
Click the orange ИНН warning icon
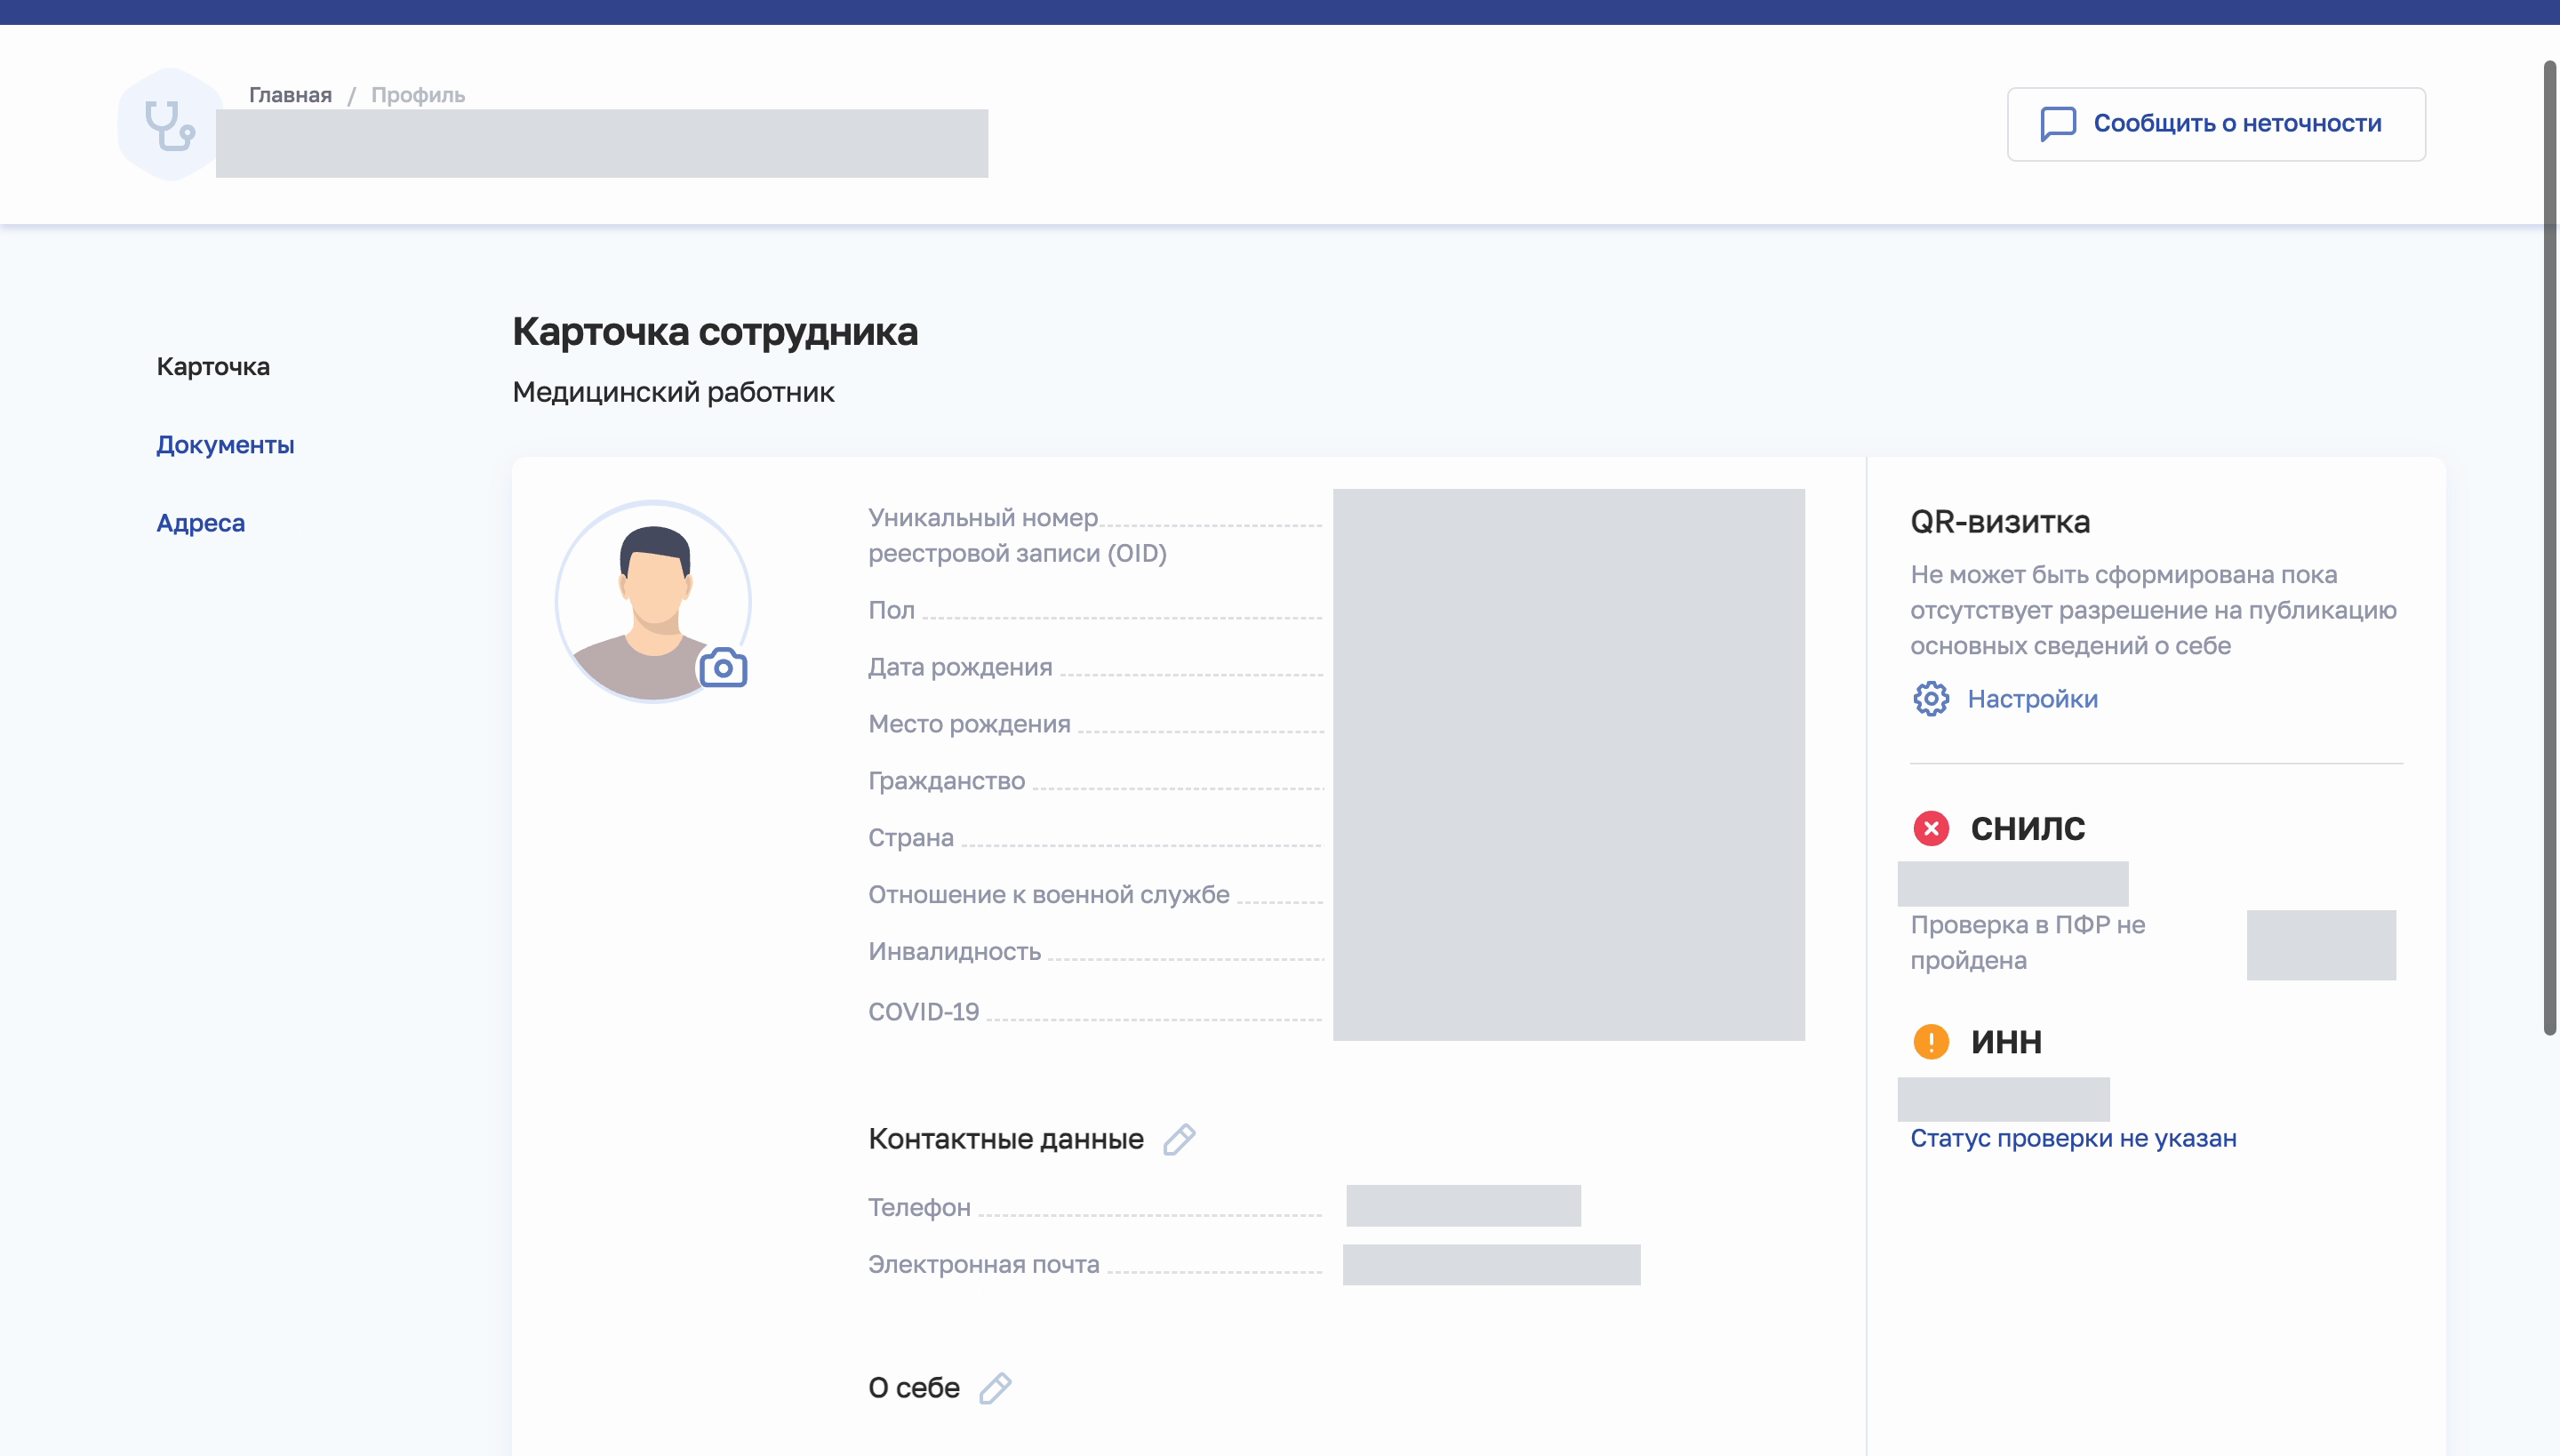pos(1931,1042)
